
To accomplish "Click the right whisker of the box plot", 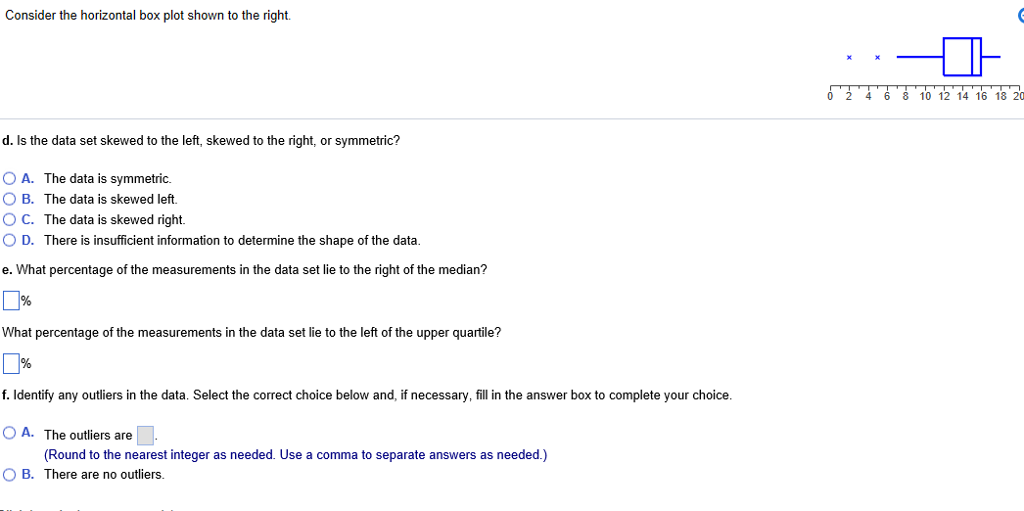I will pyautogui.click(x=992, y=57).
